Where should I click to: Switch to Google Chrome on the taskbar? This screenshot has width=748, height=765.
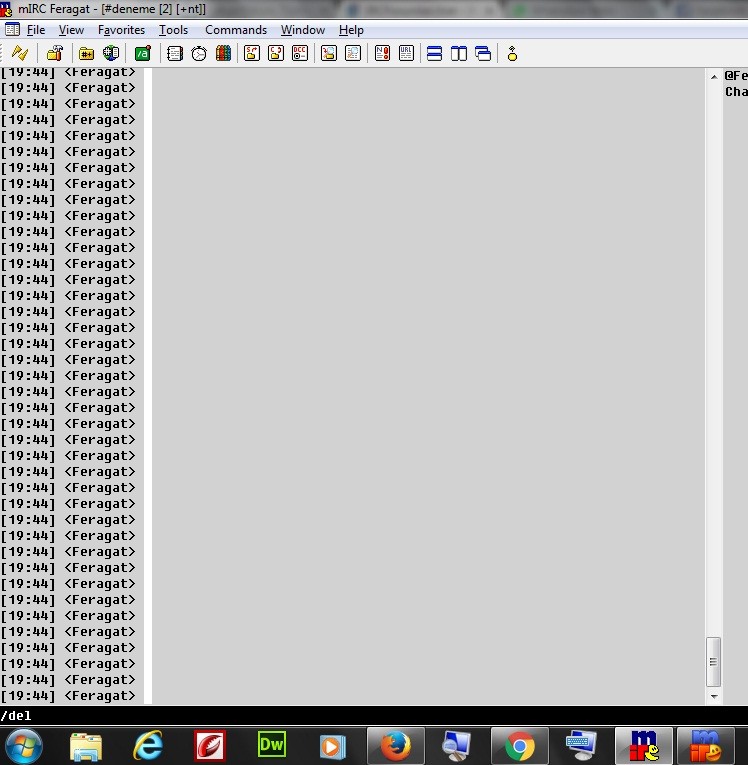point(520,746)
